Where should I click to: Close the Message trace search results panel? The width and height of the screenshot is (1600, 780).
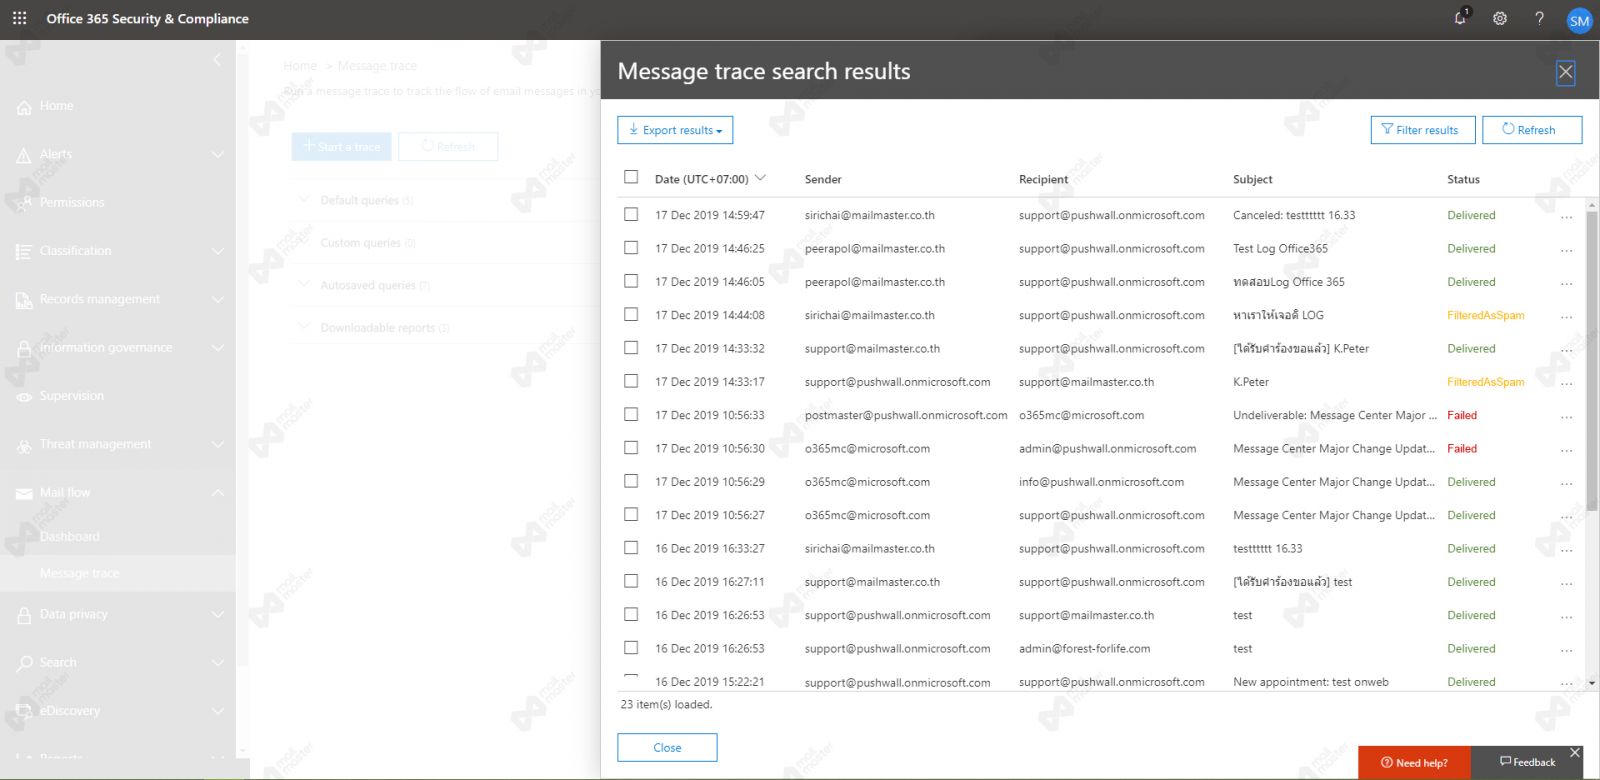tap(1566, 72)
